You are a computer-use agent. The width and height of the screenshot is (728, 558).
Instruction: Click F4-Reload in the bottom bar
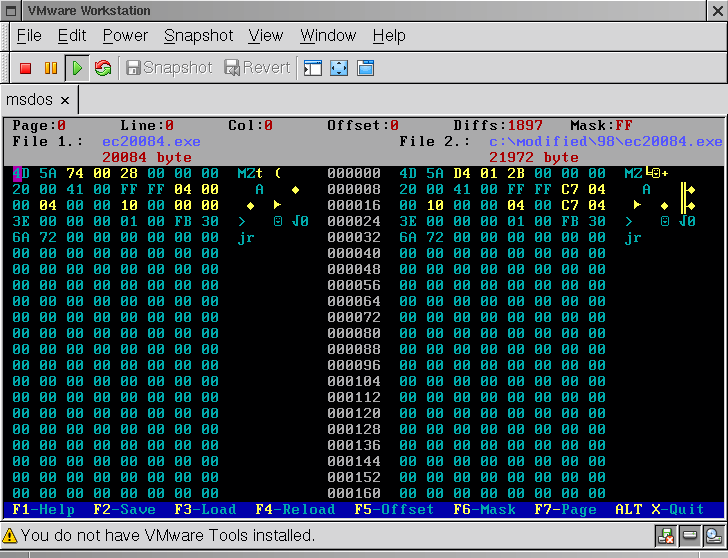[295, 510]
